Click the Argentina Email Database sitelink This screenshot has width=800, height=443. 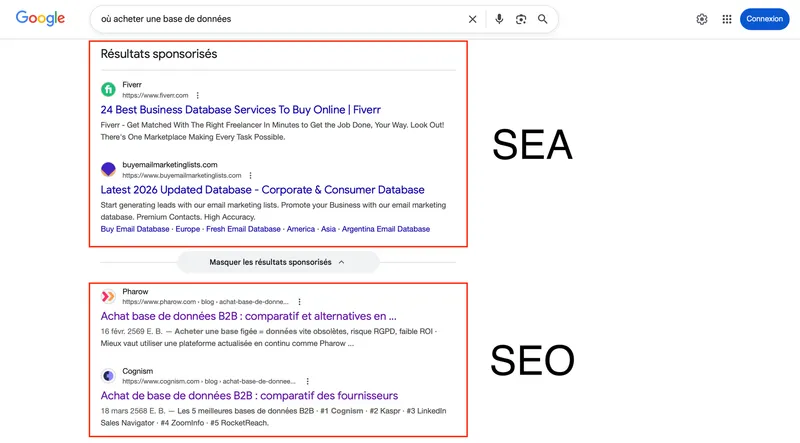[x=386, y=229]
